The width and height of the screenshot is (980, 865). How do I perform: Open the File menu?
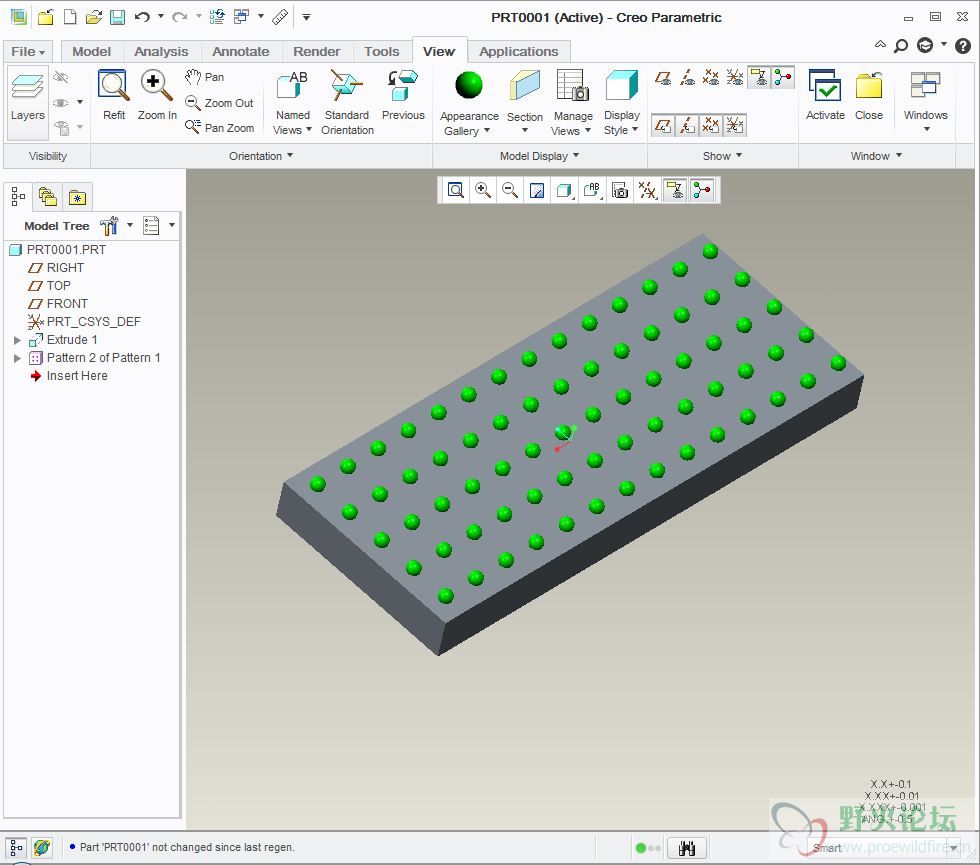(28, 51)
